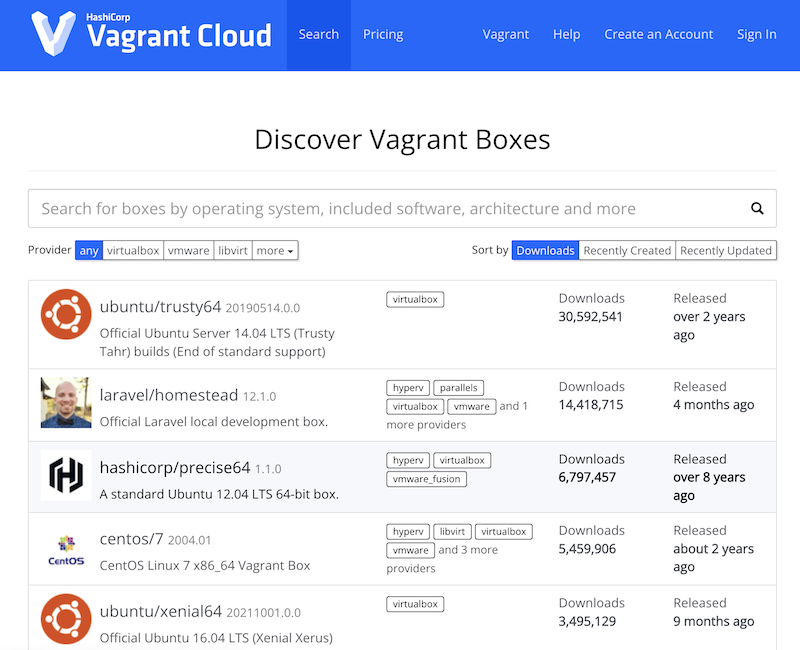Image resolution: width=800 pixels, height=650 pixels.
Task: Click 'CentOS Linux 7 x86_64 Vagrant Box' text
Action: point(205,566)
